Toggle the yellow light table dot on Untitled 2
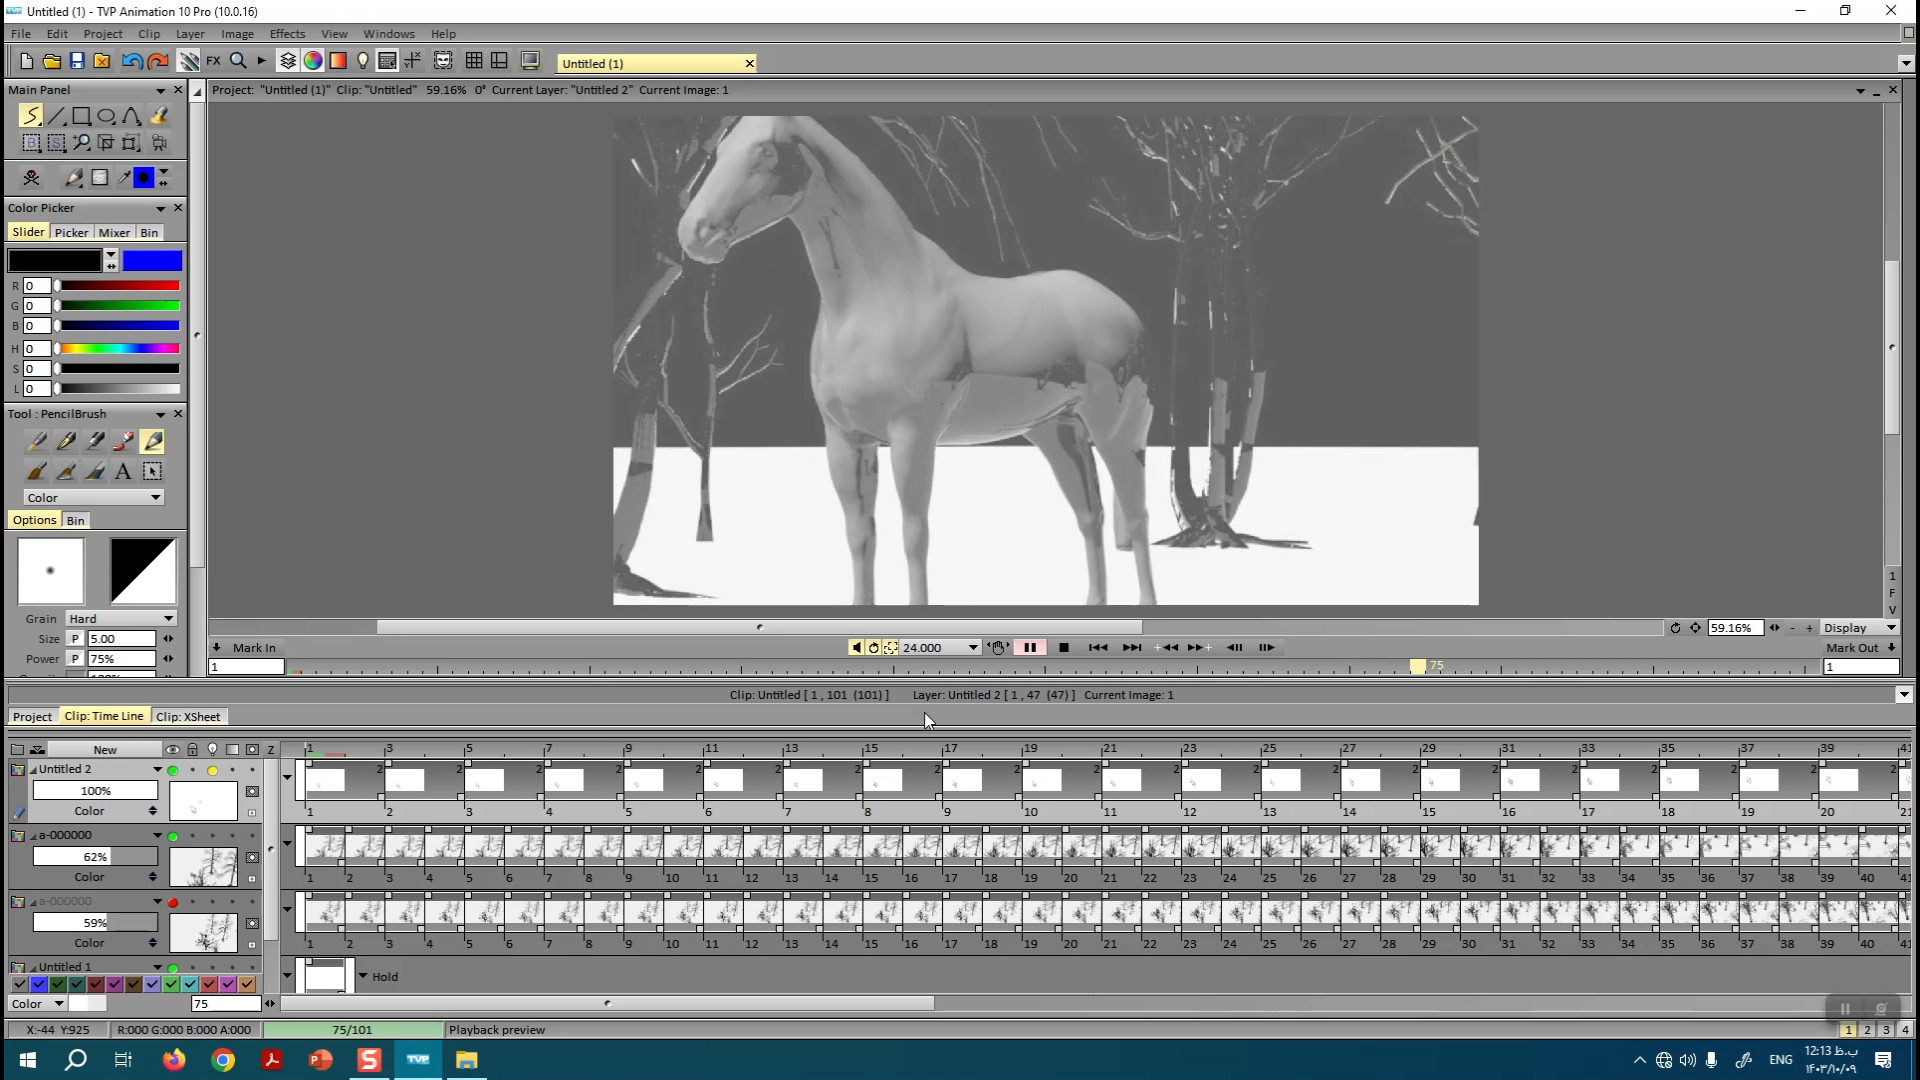This screenshot has height=1080, width=1920. point(212,770)
